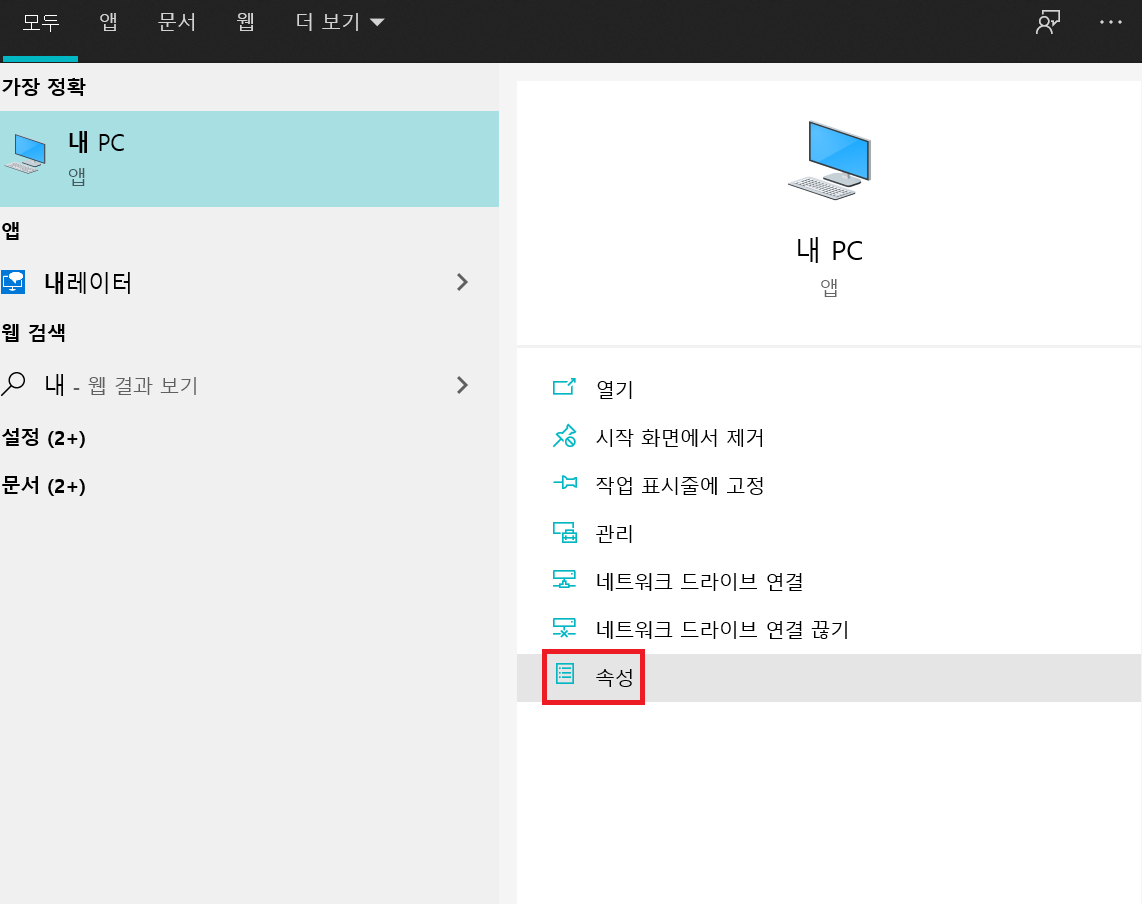Click the unpin from Start icon

tap(564, 436)
